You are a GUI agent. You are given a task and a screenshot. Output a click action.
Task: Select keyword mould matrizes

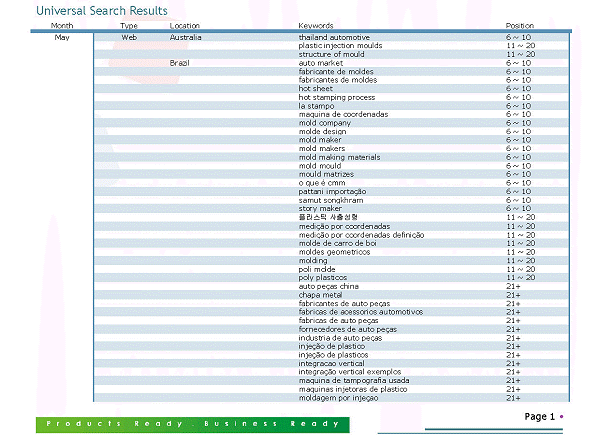coord(326,174)
